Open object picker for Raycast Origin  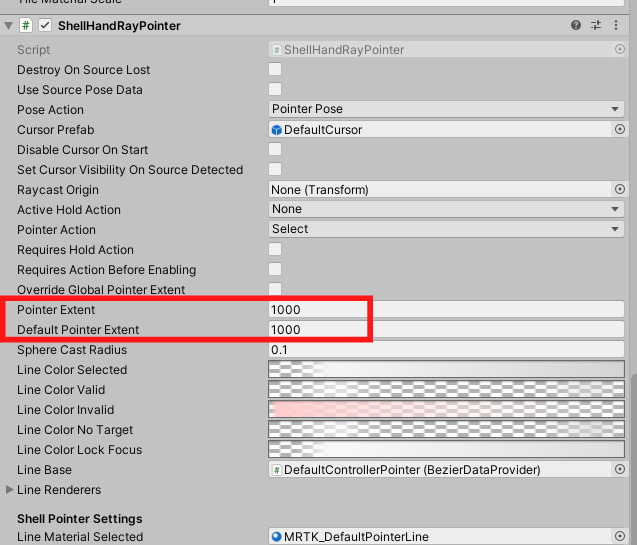coord(620,189)
